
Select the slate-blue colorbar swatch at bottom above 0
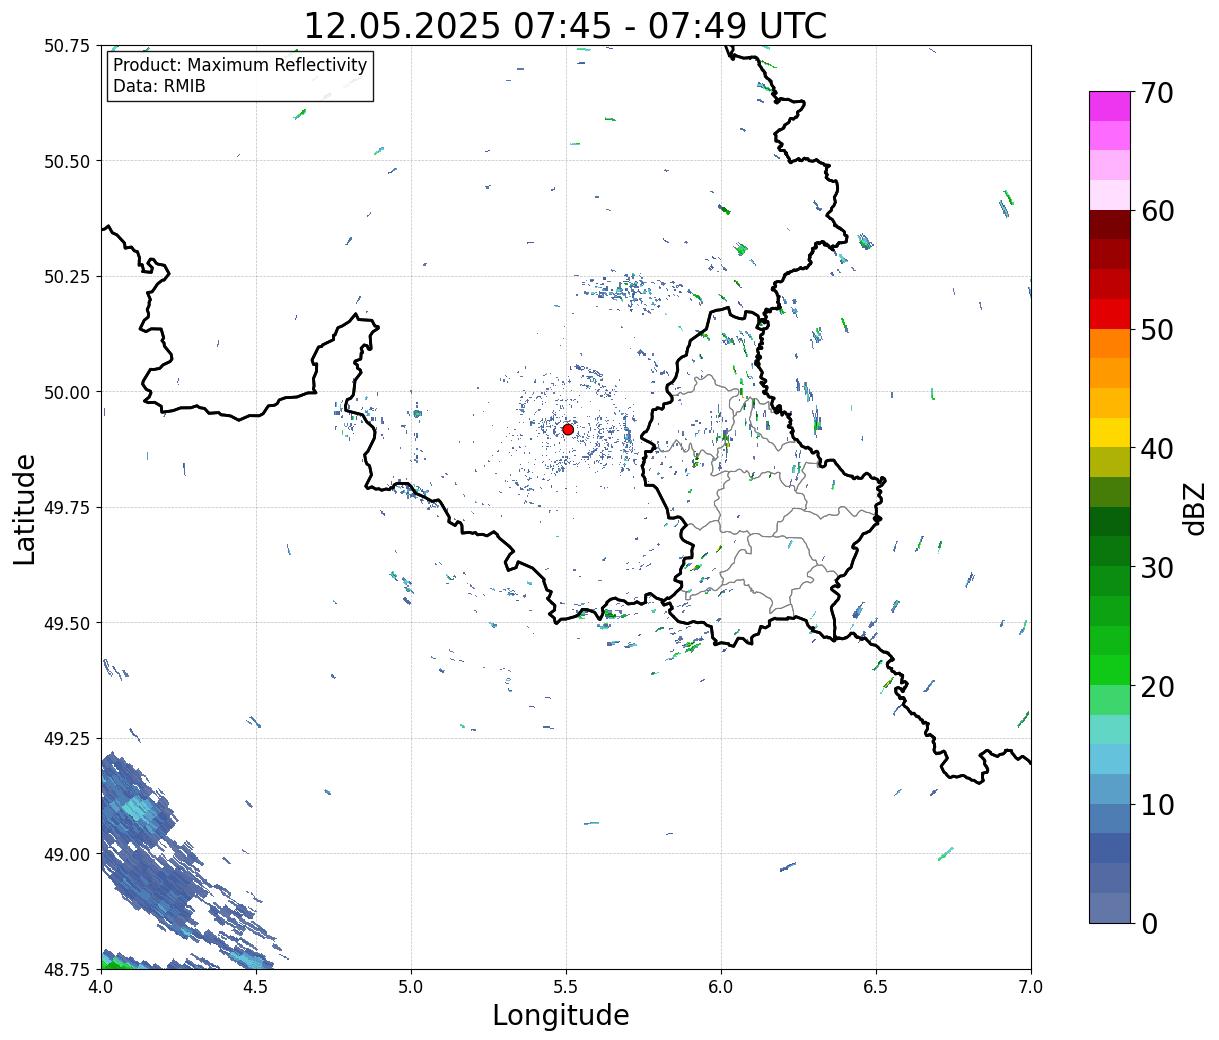point(1110,907)
